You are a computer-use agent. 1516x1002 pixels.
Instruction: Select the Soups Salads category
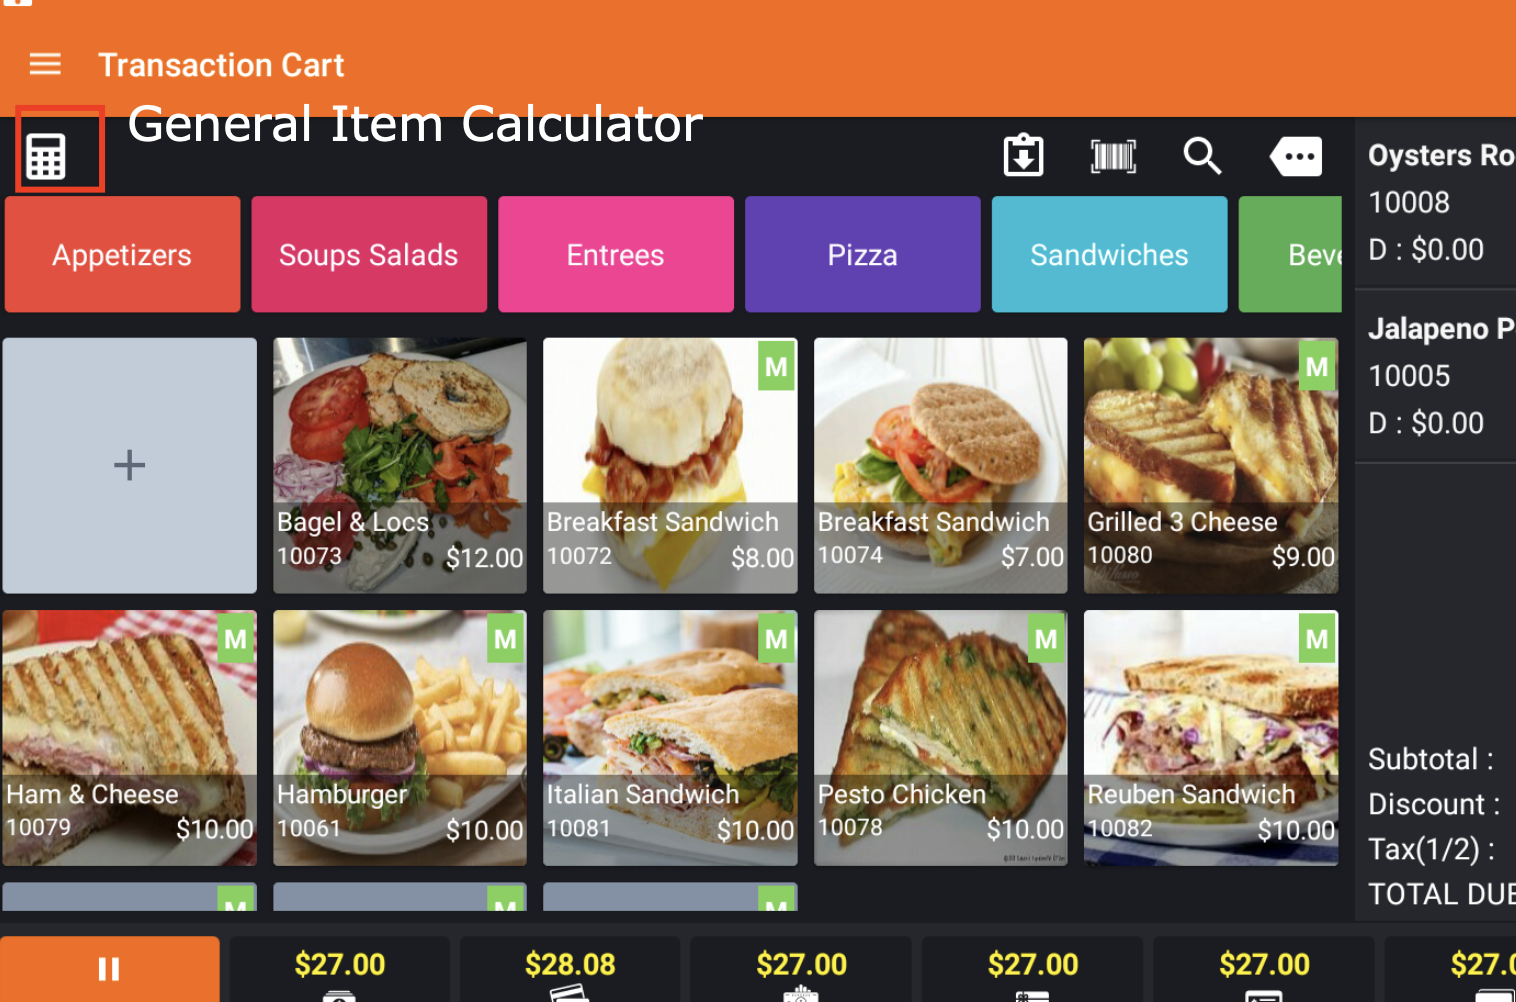click(x=369, y=254)
